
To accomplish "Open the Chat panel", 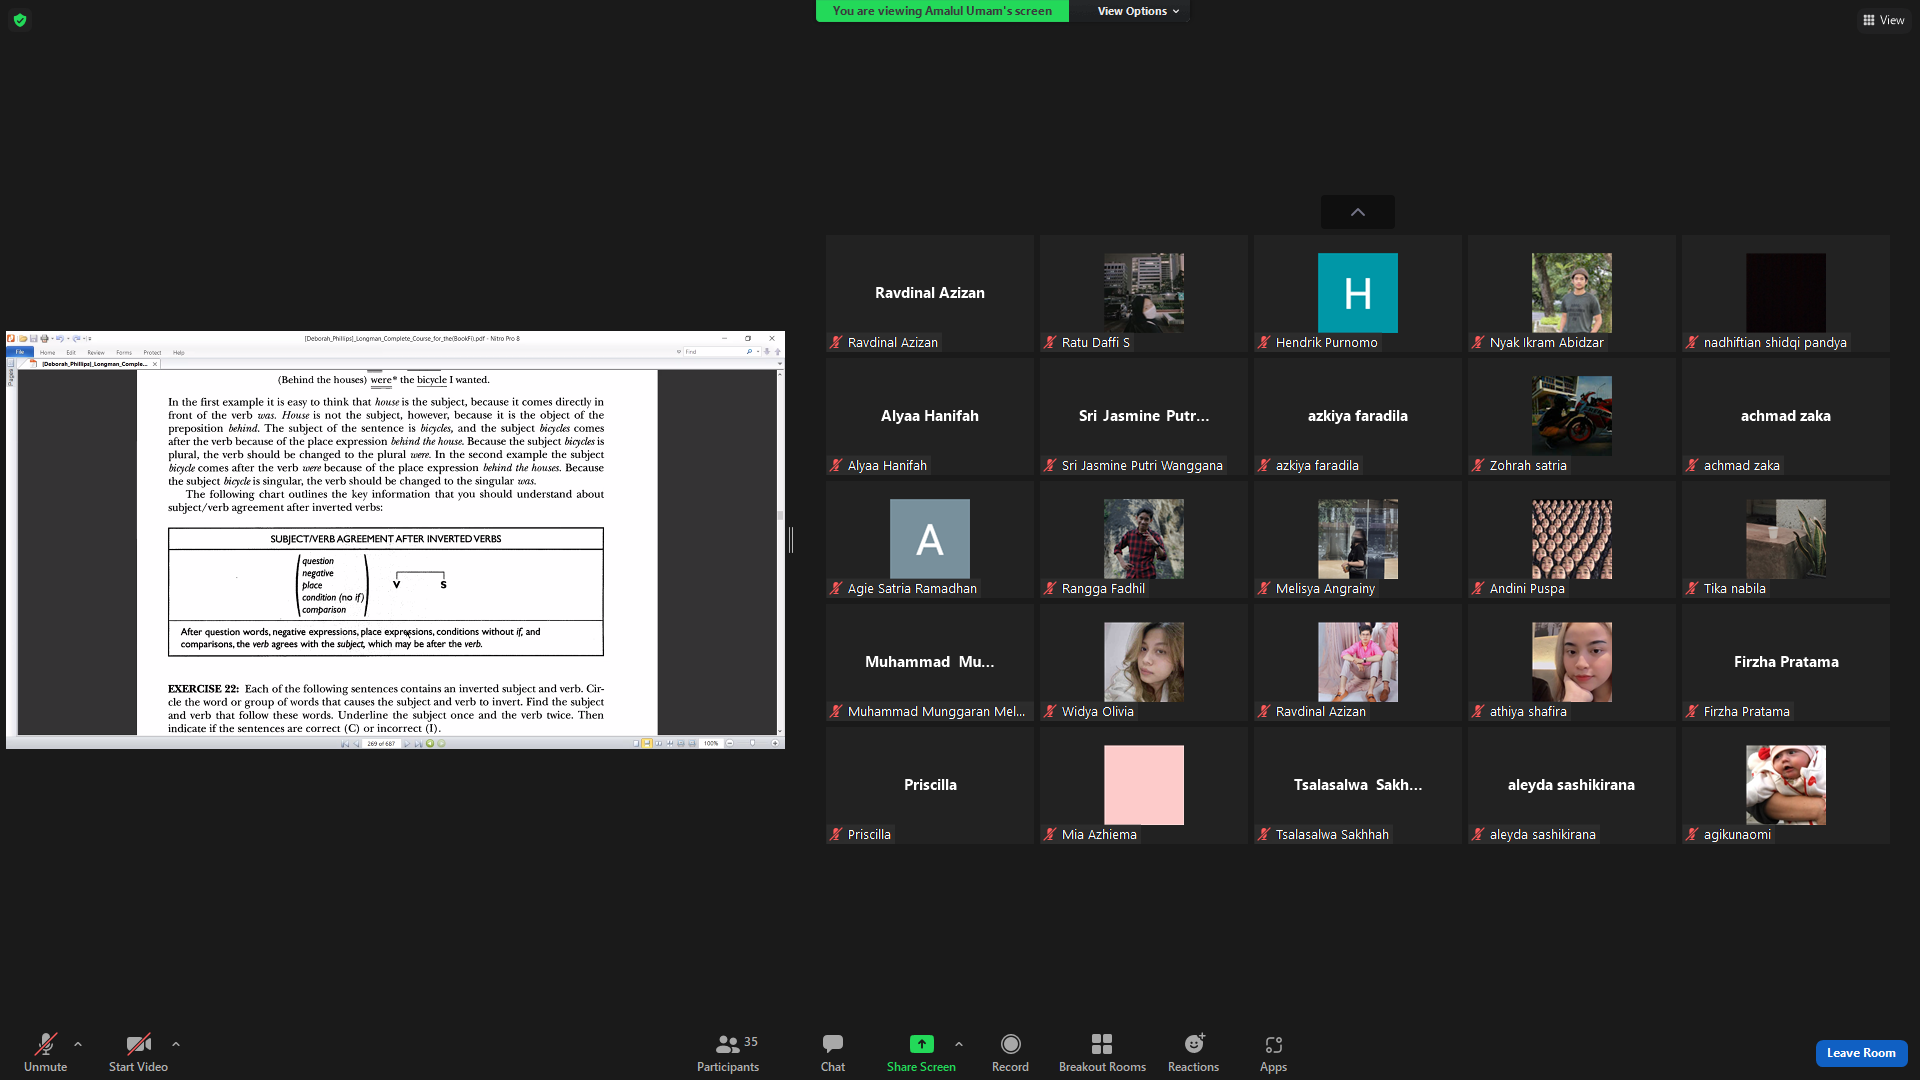I will pyautogui.click(x=833, y=1052).
